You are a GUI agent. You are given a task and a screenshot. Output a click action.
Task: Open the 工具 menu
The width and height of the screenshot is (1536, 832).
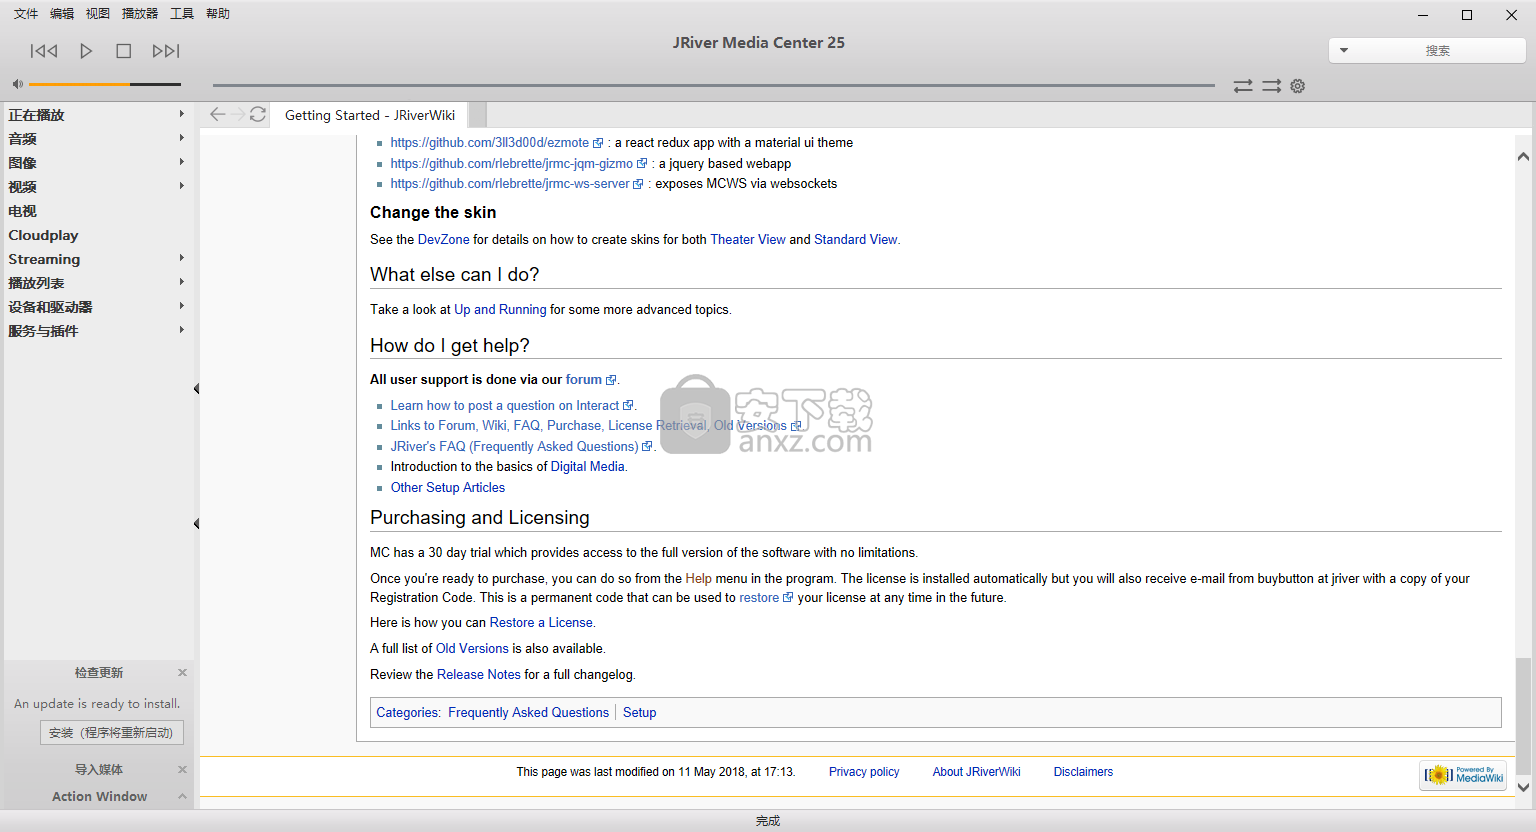(182, 14)
